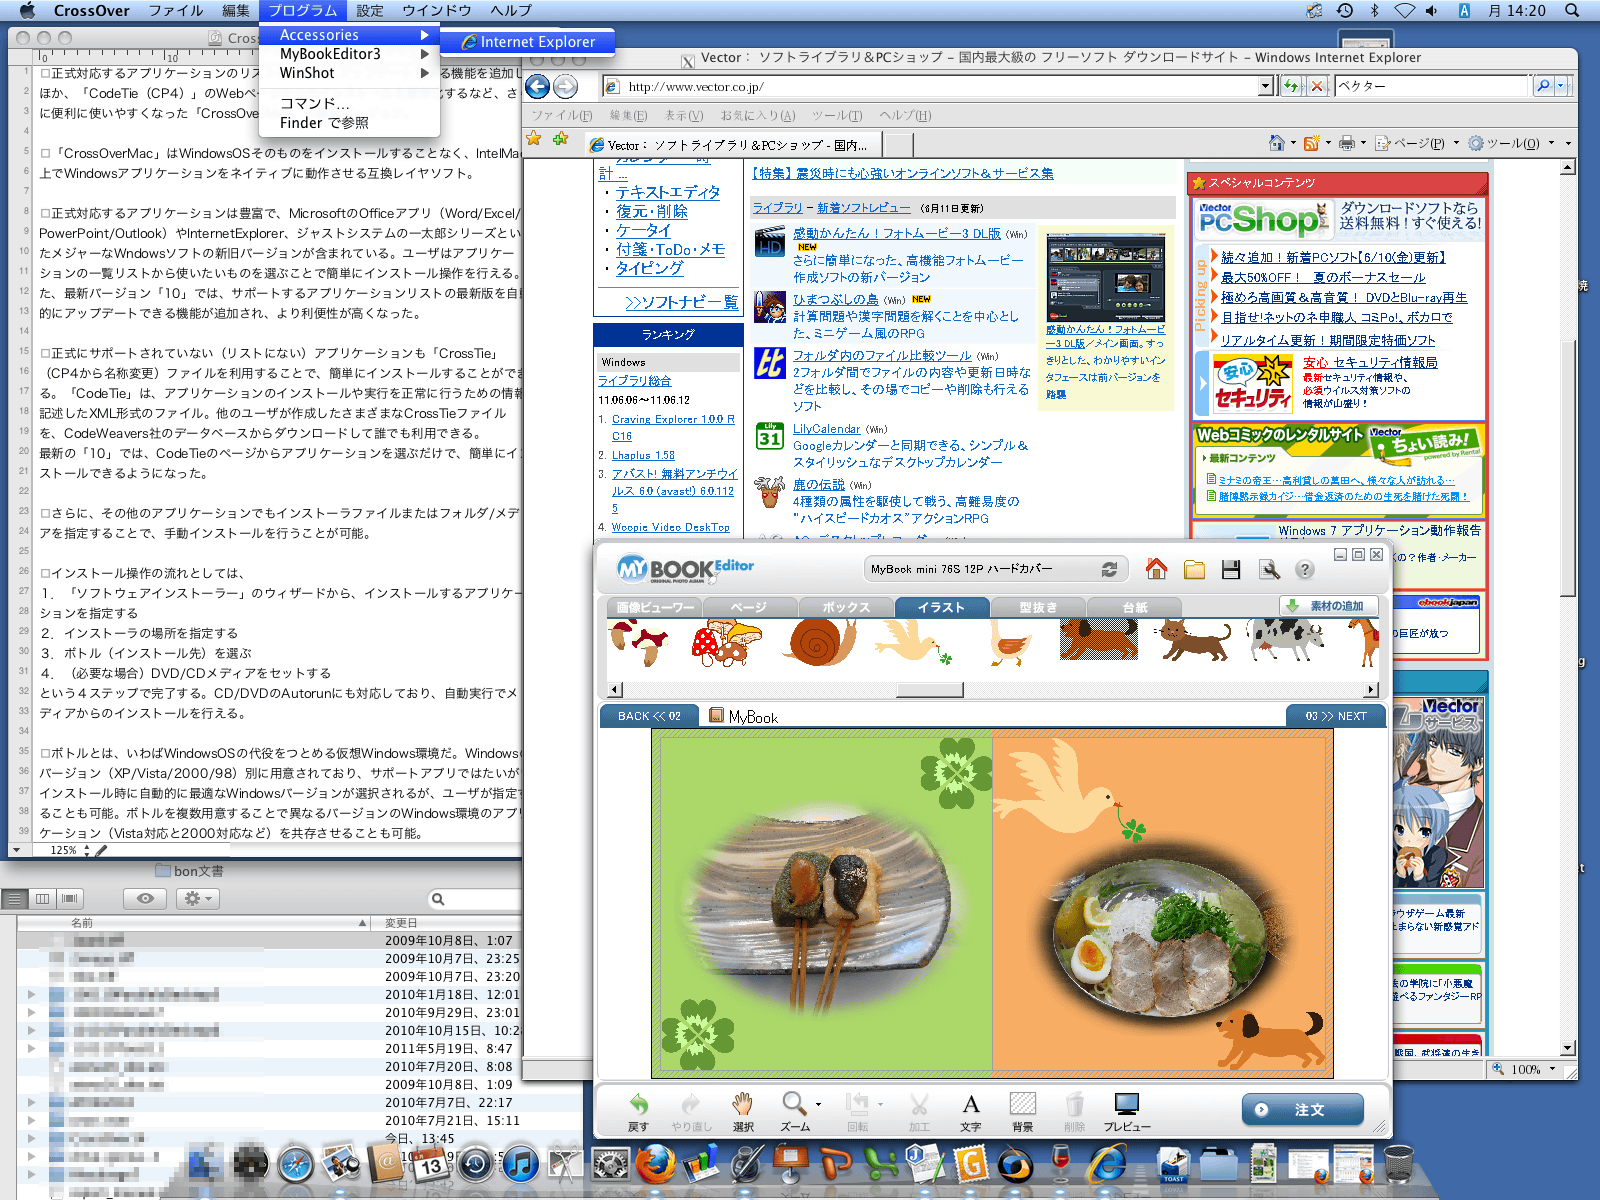This screenshot has height=1200, width=1600.
Task: Open the ページ(P) dropdown in the IE command bar
Action: 1417,143
